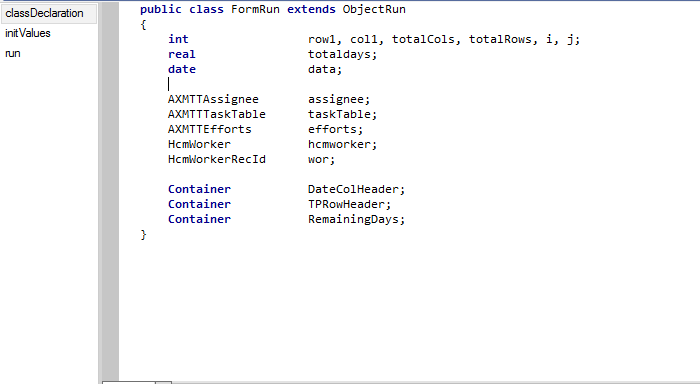Click the variable 'efforts'
Image resolution: width=700 pixels, height=384 pixels.
tap(332, 129)
